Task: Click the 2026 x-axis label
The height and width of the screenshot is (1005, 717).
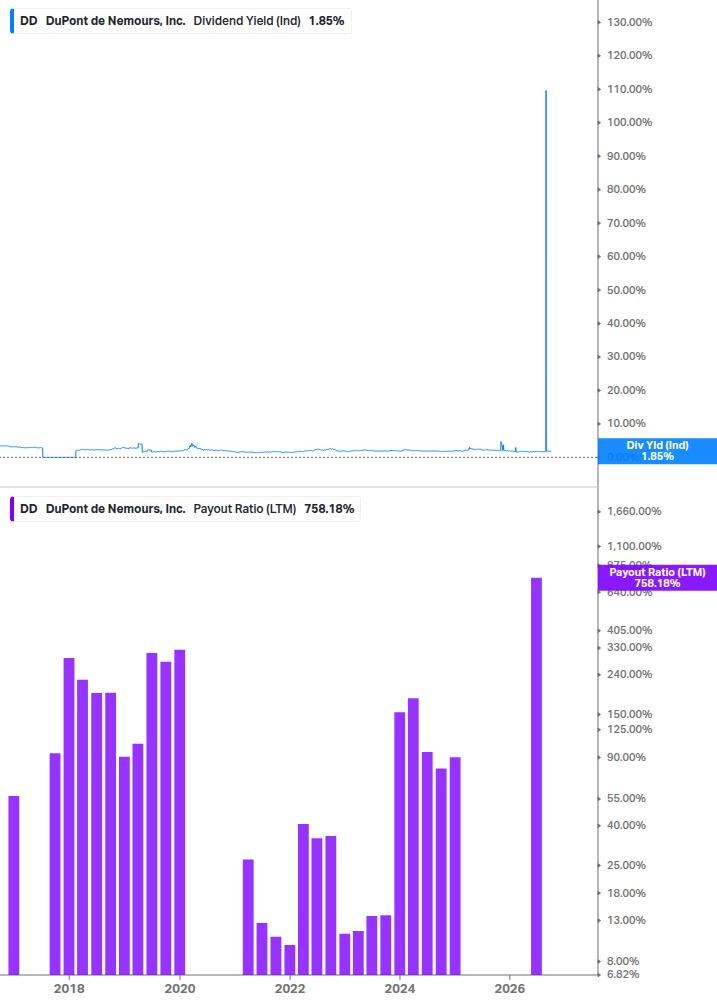Action: pyautogui.click(x=510, y=989)
